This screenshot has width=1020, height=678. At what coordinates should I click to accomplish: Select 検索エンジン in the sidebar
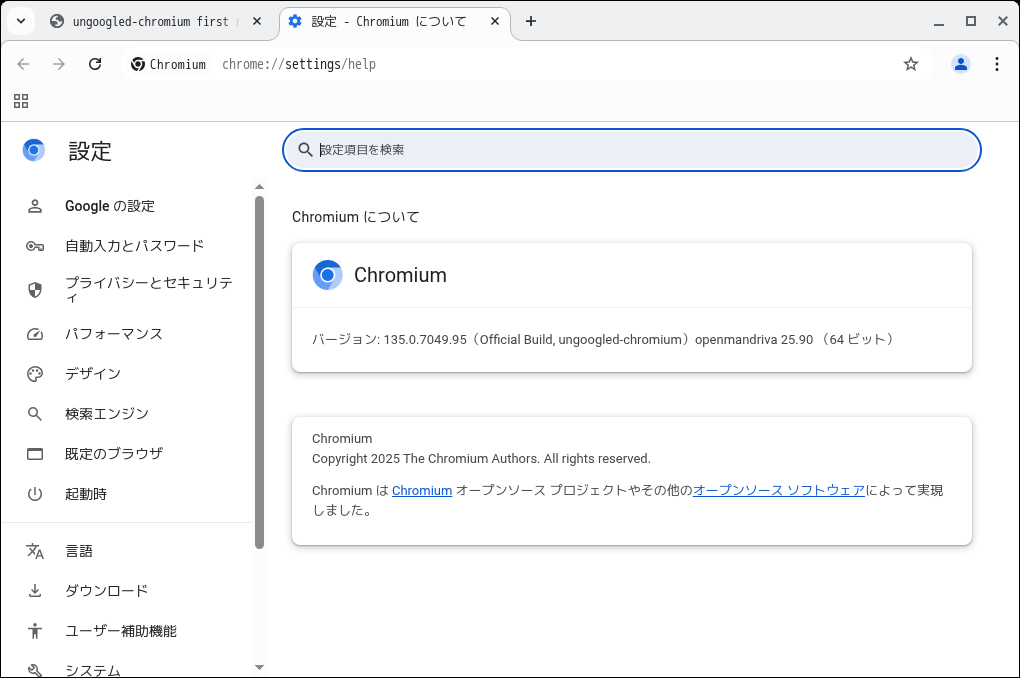[x=107, y=414]
